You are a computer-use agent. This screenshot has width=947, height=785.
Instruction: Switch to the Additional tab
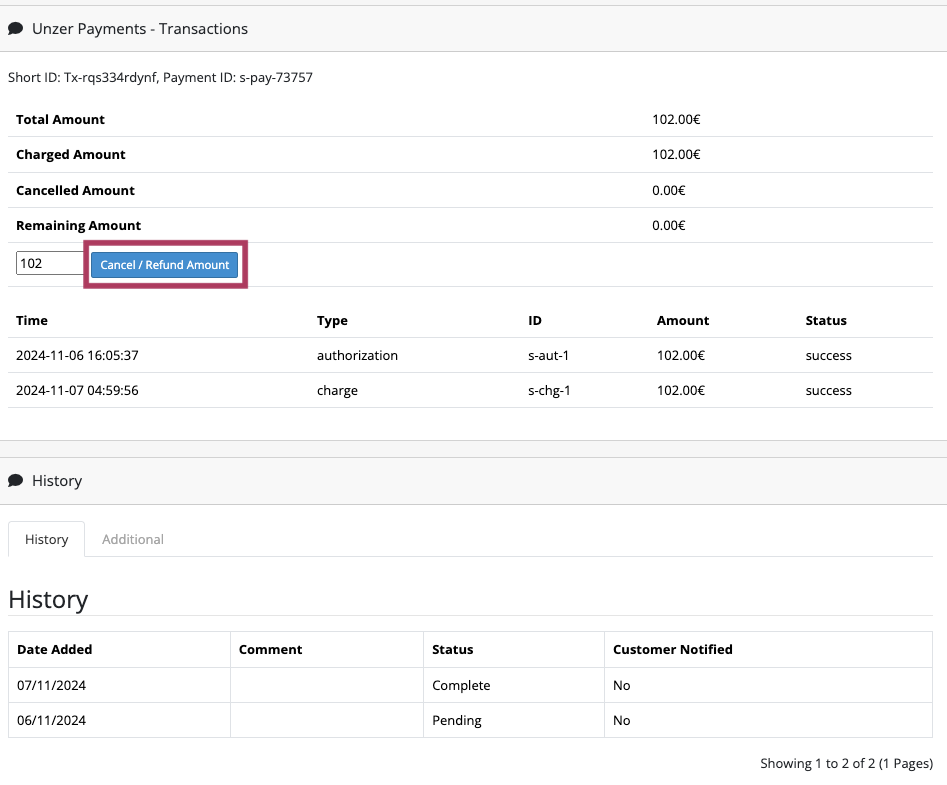click(133, 539)
